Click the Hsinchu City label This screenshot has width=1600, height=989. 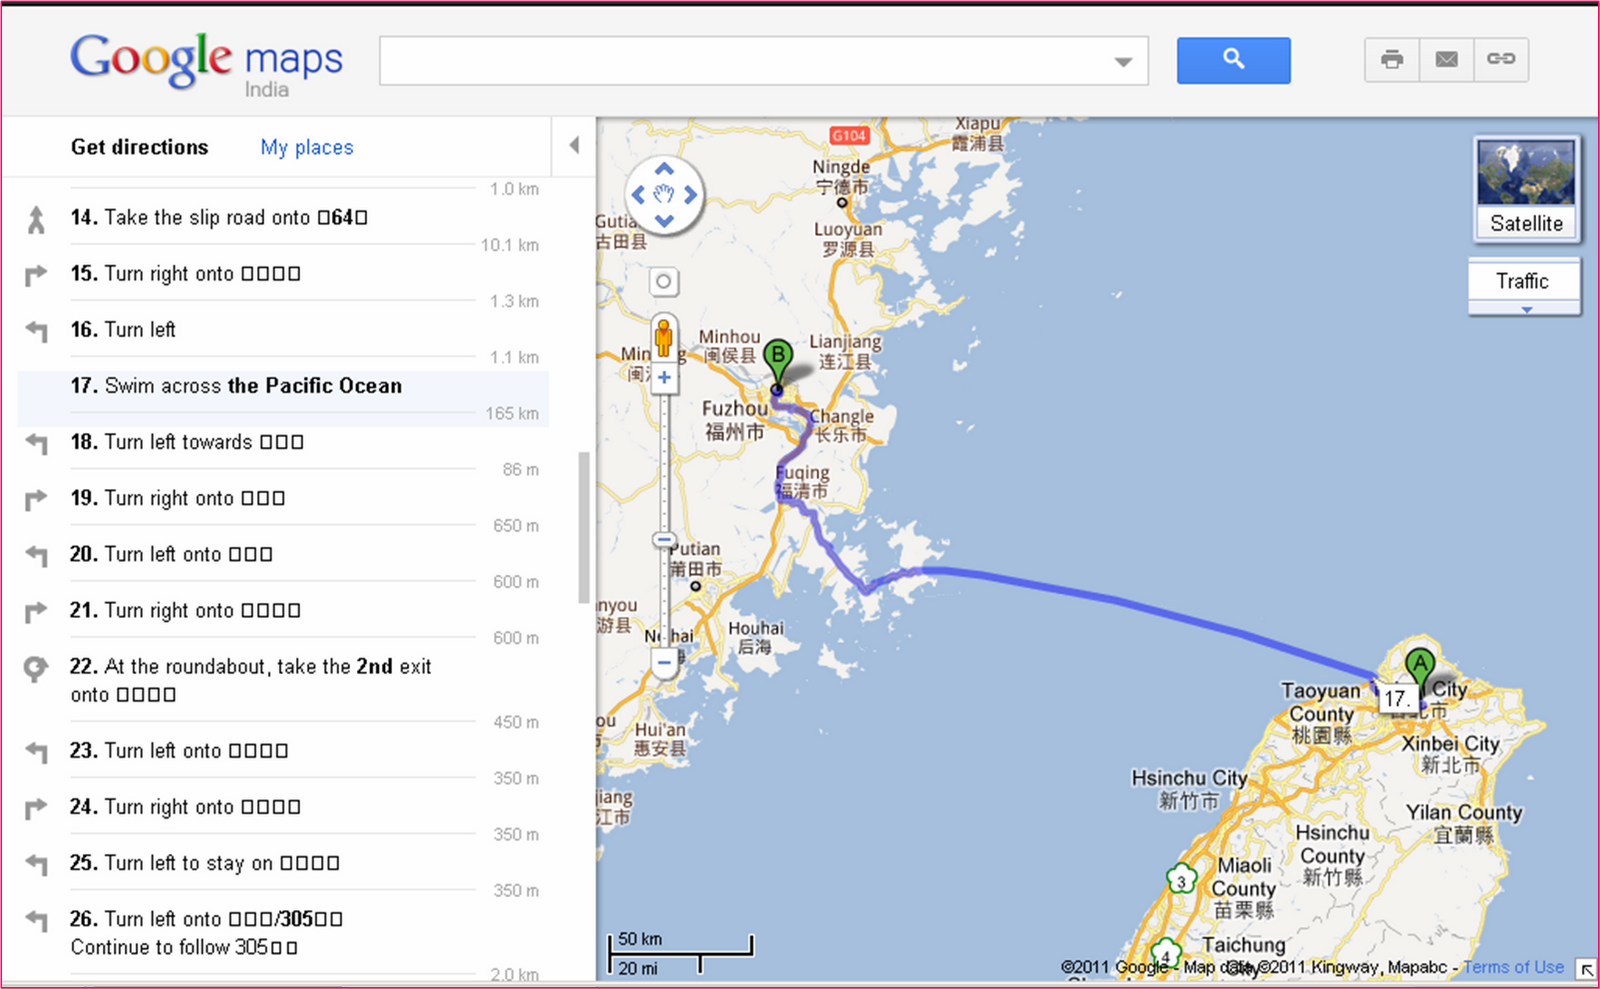point(1189,788)
